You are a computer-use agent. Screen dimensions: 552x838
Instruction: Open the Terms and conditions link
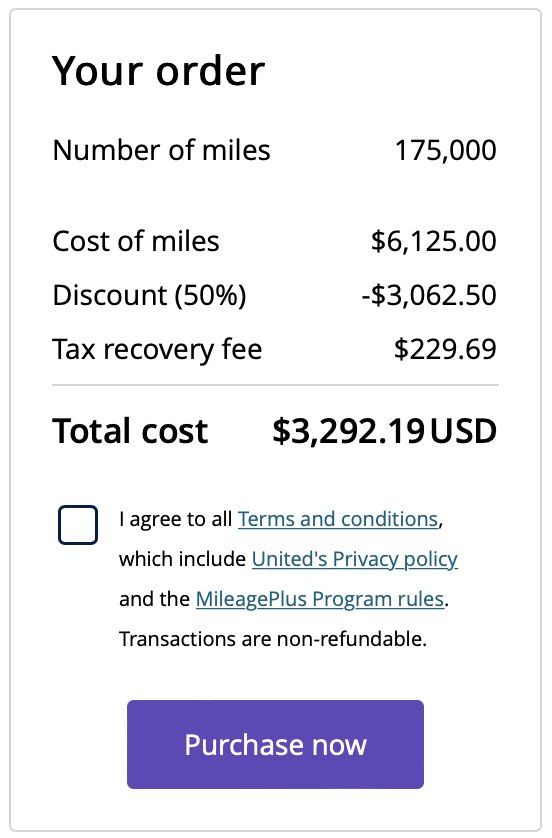pos(338,519)
